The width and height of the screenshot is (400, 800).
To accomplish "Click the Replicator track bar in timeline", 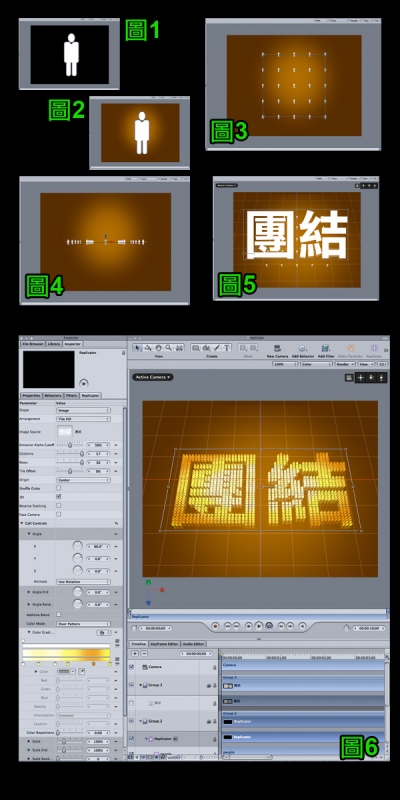I will tap(304, 737).
